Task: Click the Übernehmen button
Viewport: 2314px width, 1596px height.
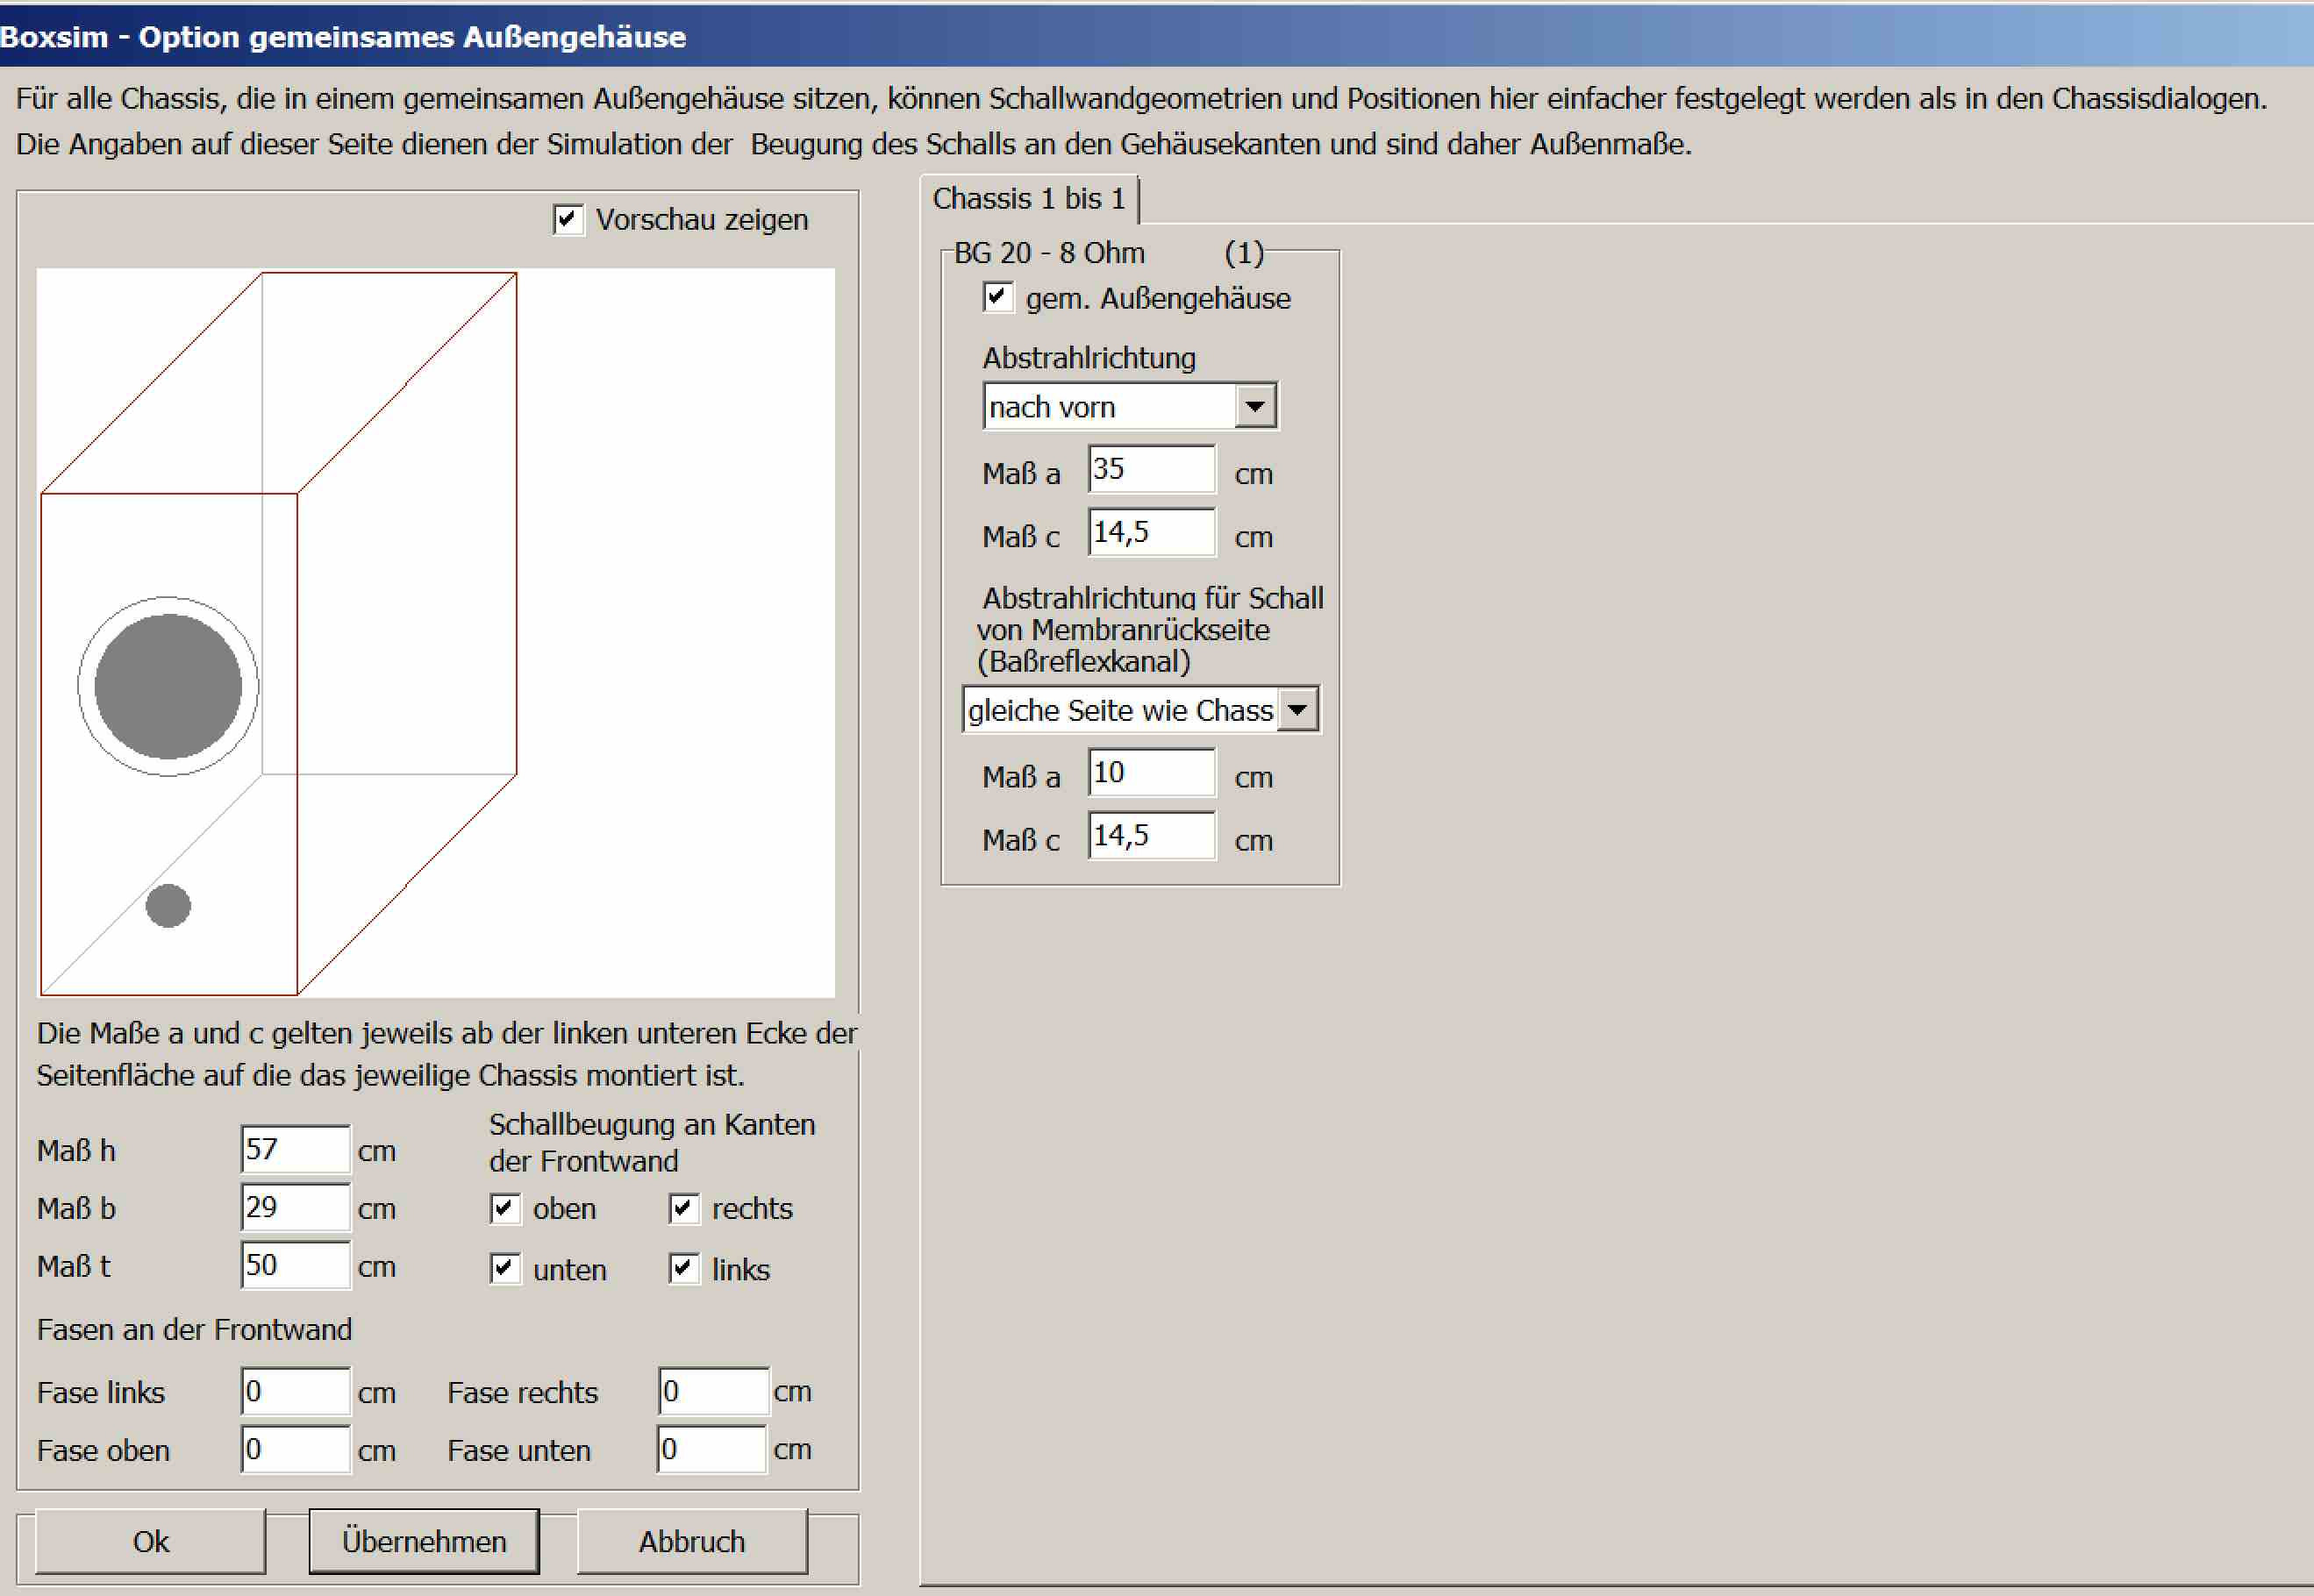Action: (424, 1541)
